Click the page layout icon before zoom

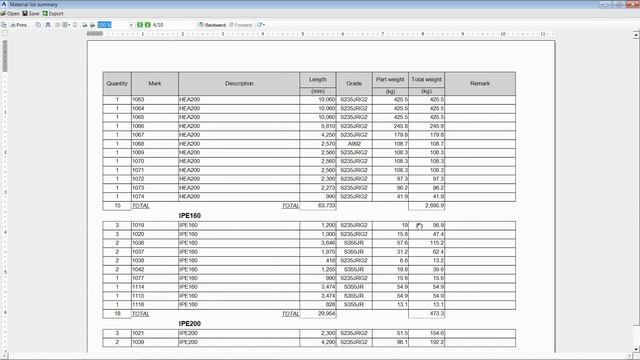(x=75, y=25)
